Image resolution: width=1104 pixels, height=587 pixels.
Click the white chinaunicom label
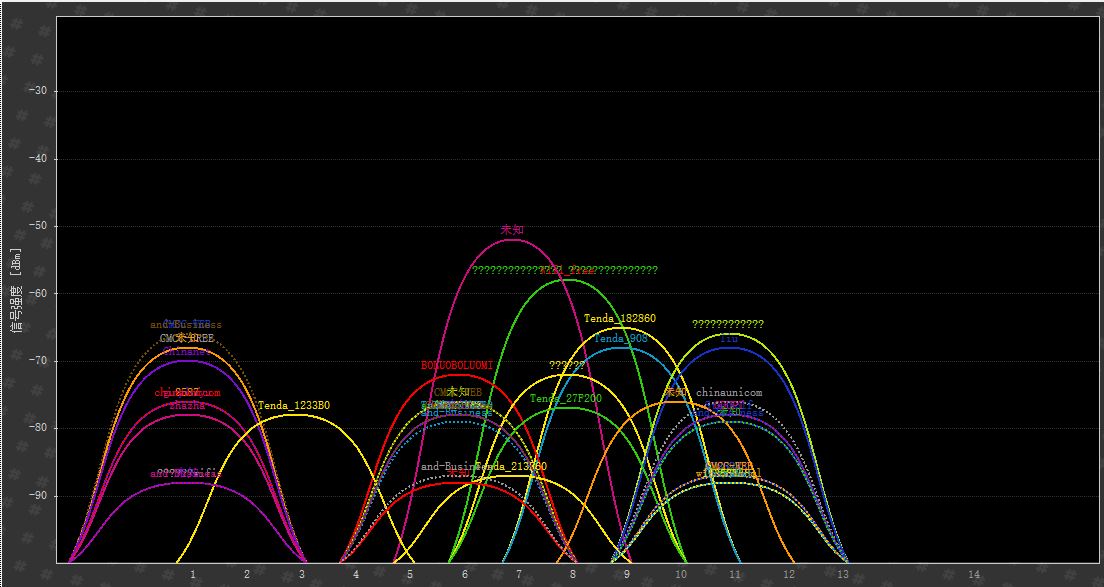[x=729, y=392]
